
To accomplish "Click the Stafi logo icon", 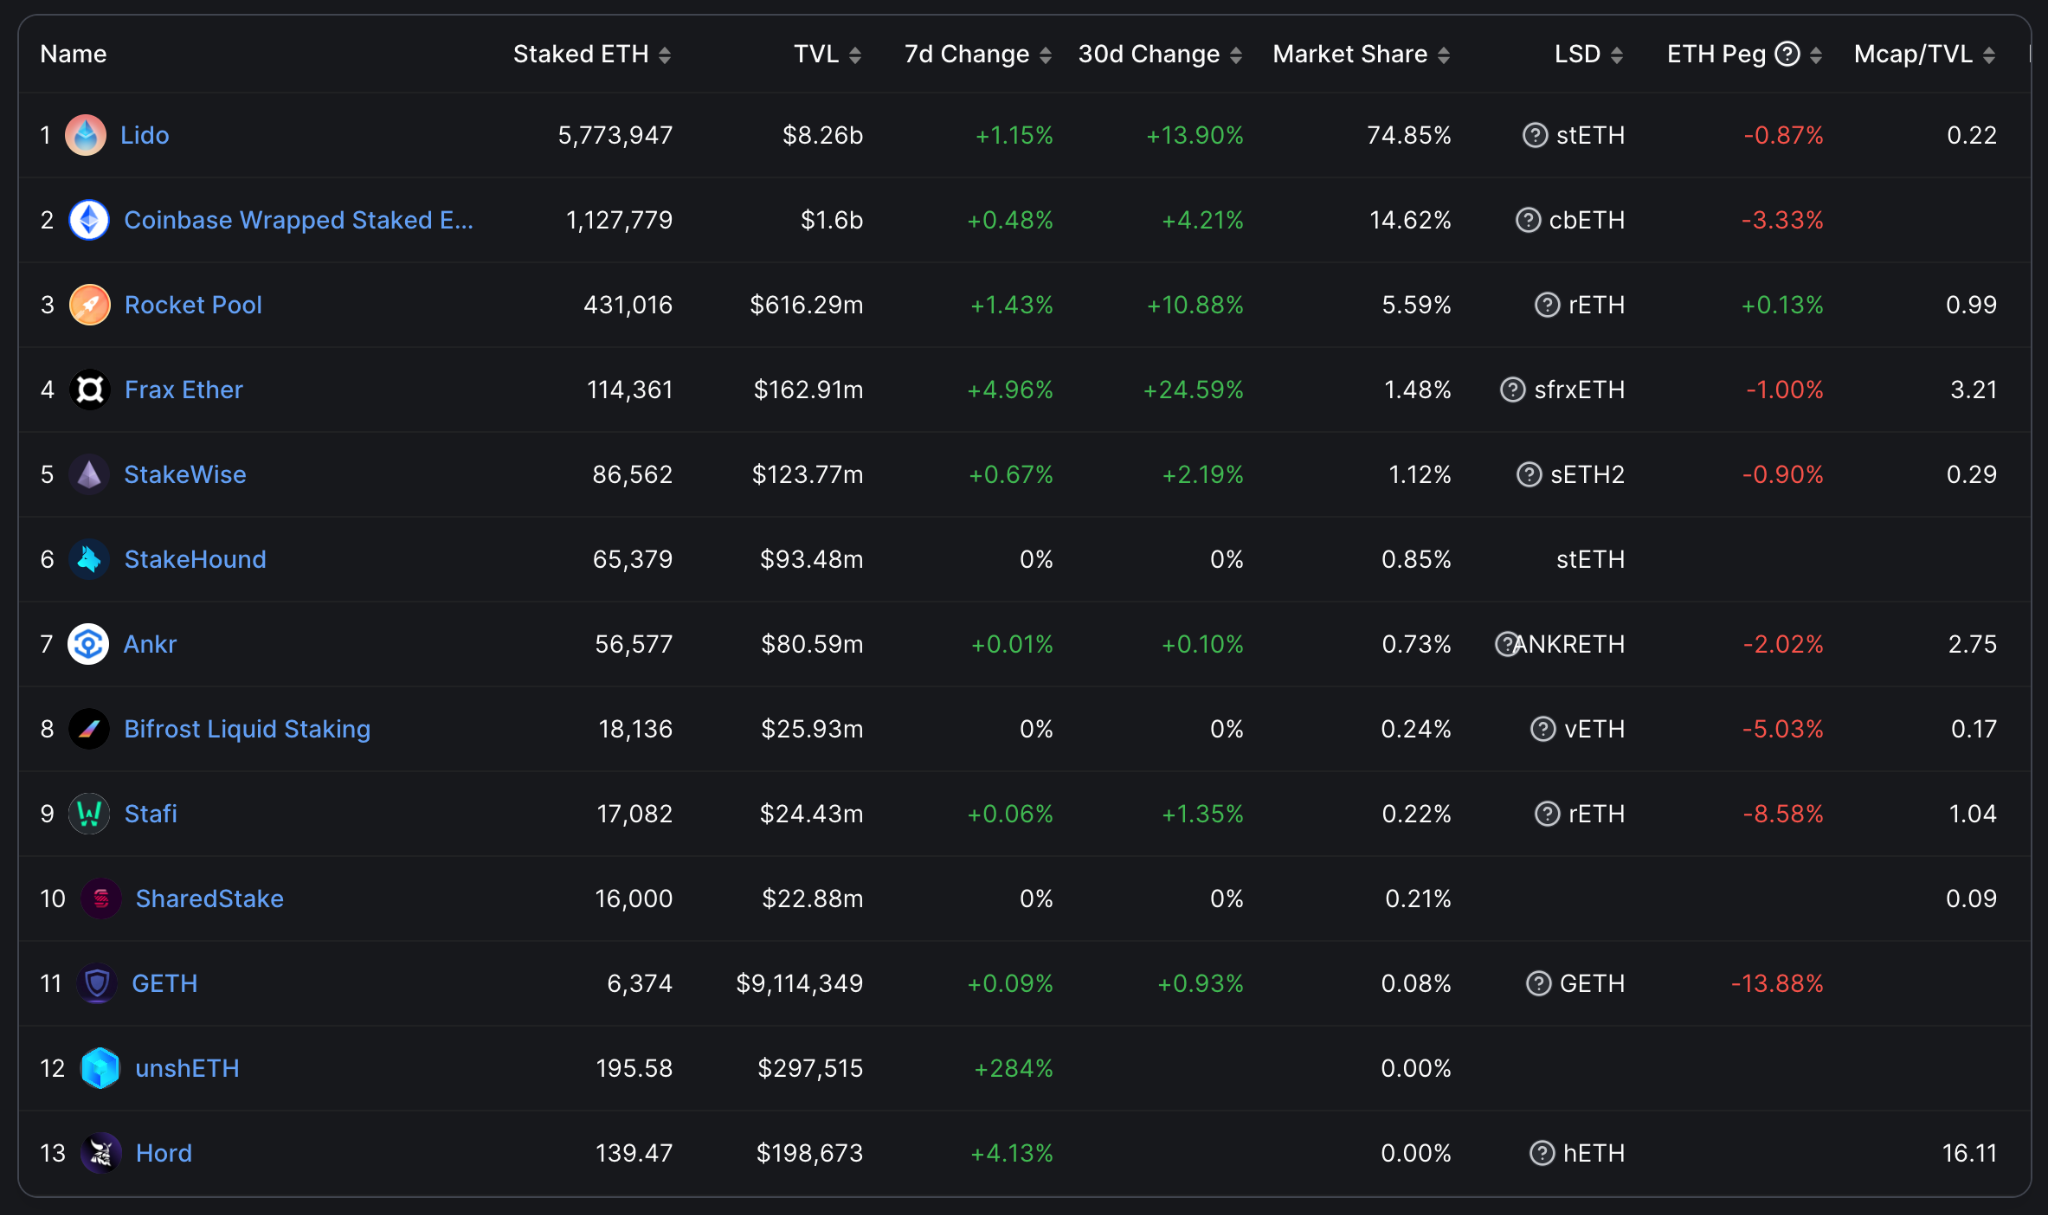I will point(89,814).
